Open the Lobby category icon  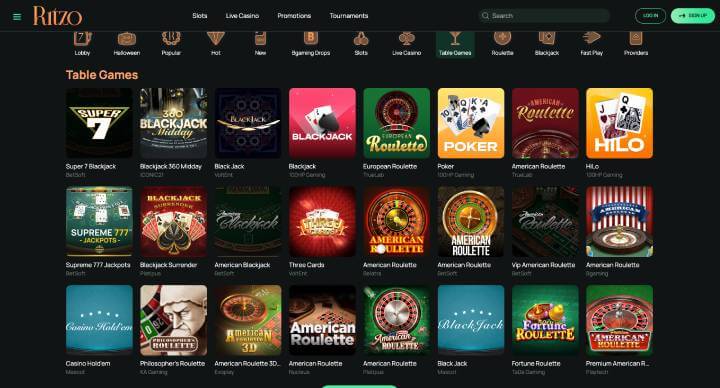(82, 39)
